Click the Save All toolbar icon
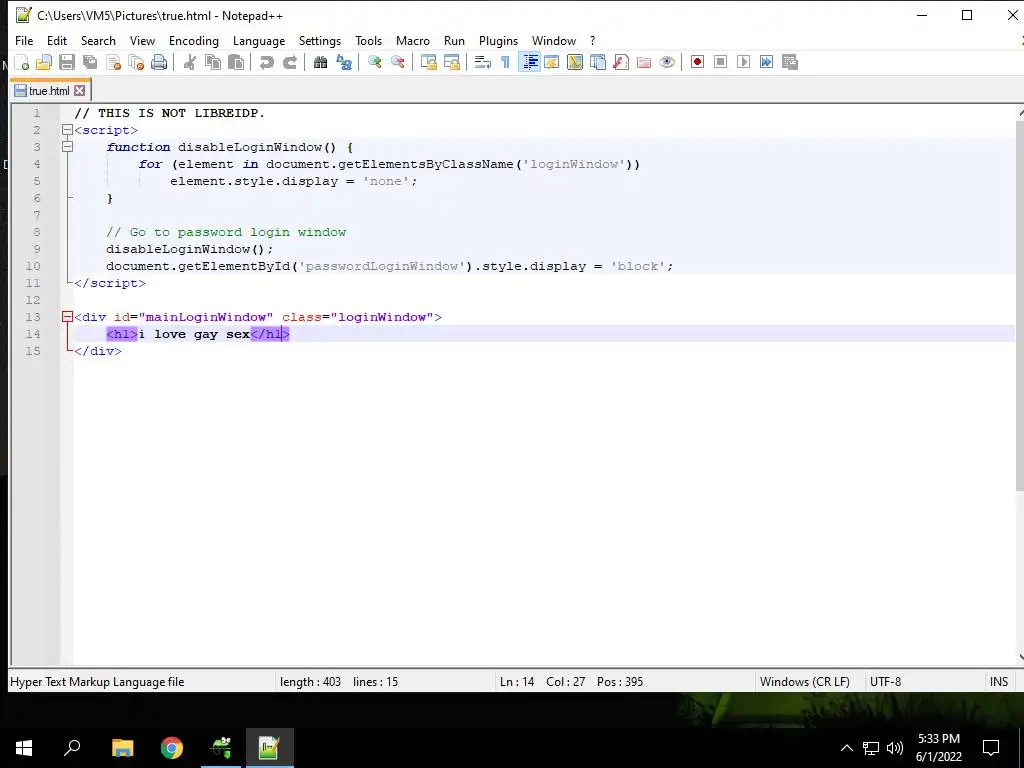The image size is (1024, 768). 90,62
